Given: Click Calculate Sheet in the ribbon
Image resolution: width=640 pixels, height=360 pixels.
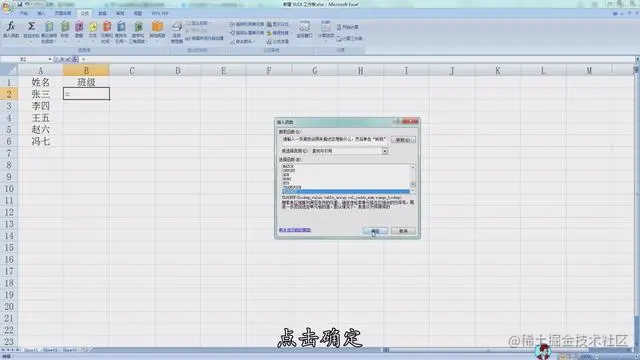Looking at the screenshot, I should coord(349,38).
